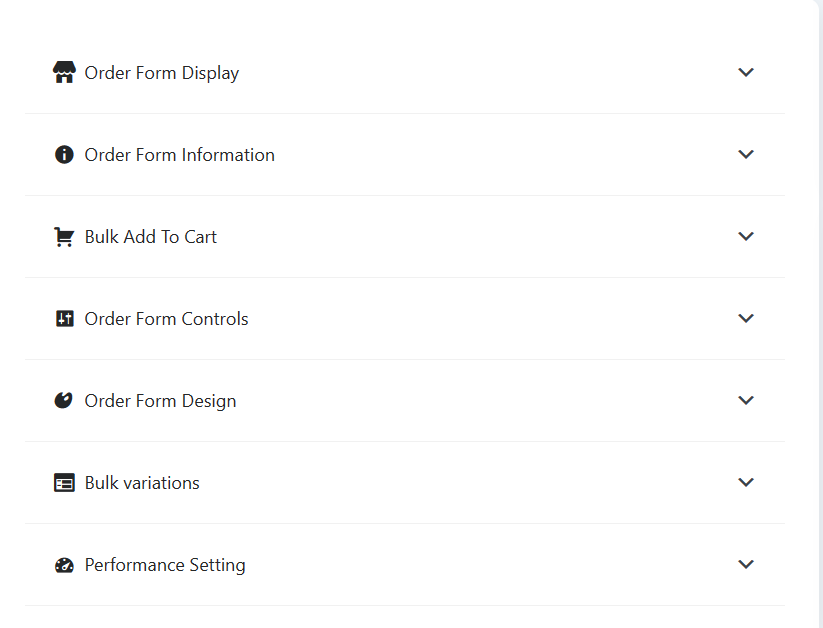Toggle the Order Form Design chevron arrow
This screenshot has width=823, height=628.
746,400
